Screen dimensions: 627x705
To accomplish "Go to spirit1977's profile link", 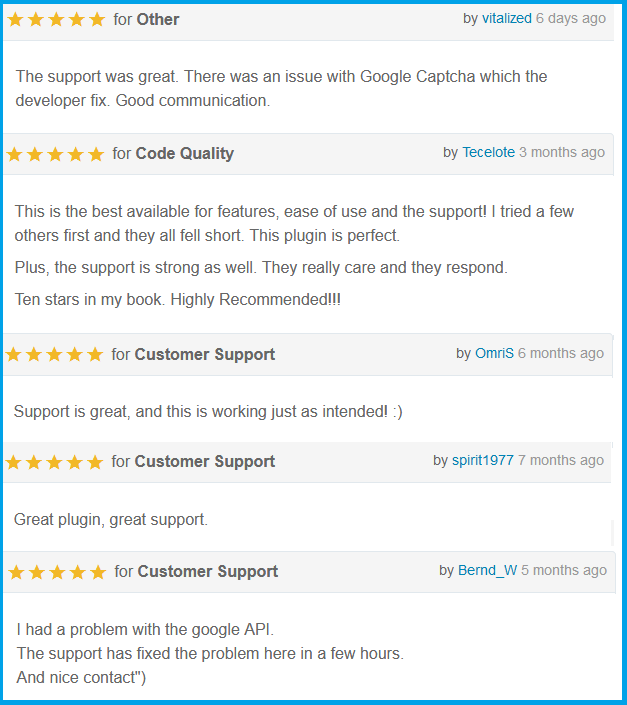I will 483,460.
